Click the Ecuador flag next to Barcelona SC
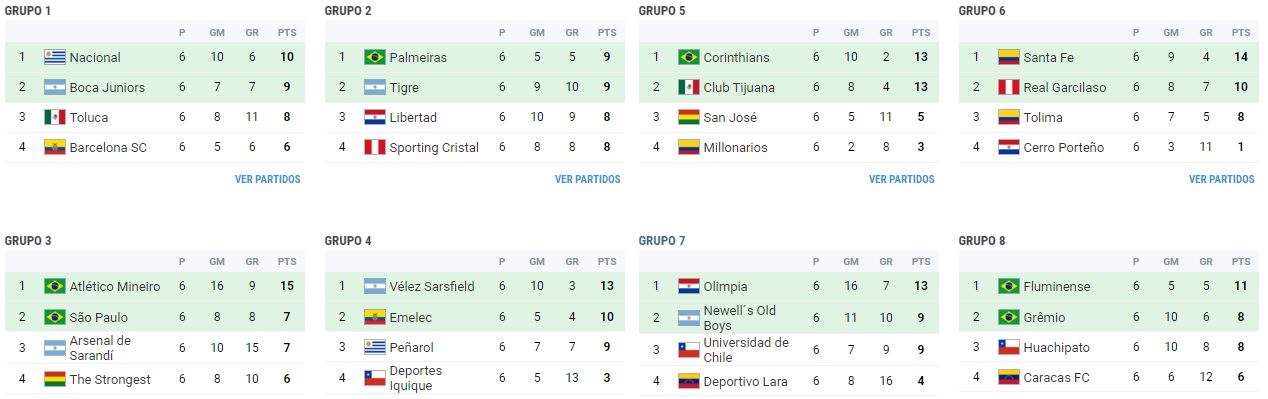The image size is (1268, 399). [x=55, y=147]
